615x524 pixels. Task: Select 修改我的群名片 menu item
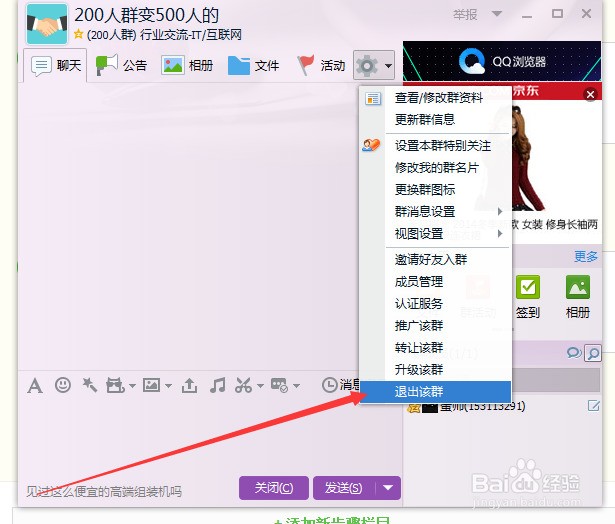[435, 167]
